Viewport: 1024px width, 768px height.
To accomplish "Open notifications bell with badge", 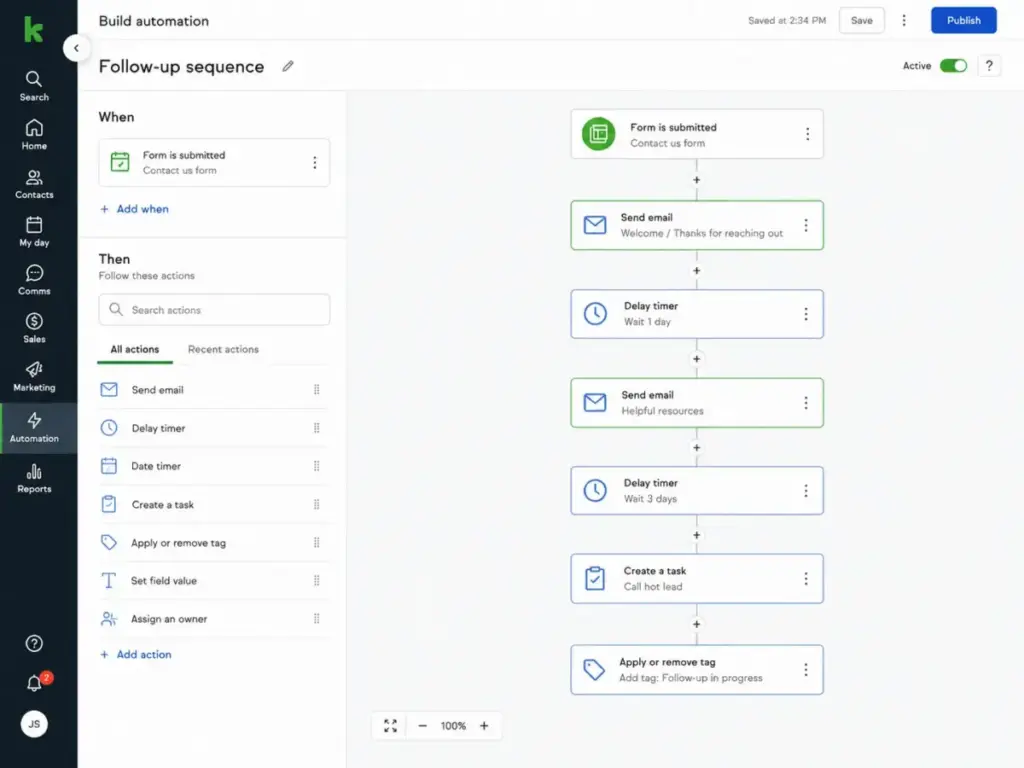I will [x=36, y=682].
